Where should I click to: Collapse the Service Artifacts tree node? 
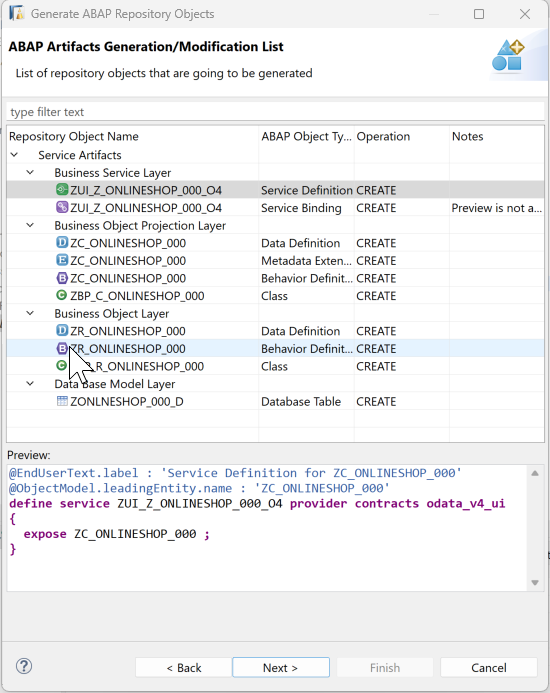(x=14, y=155)
